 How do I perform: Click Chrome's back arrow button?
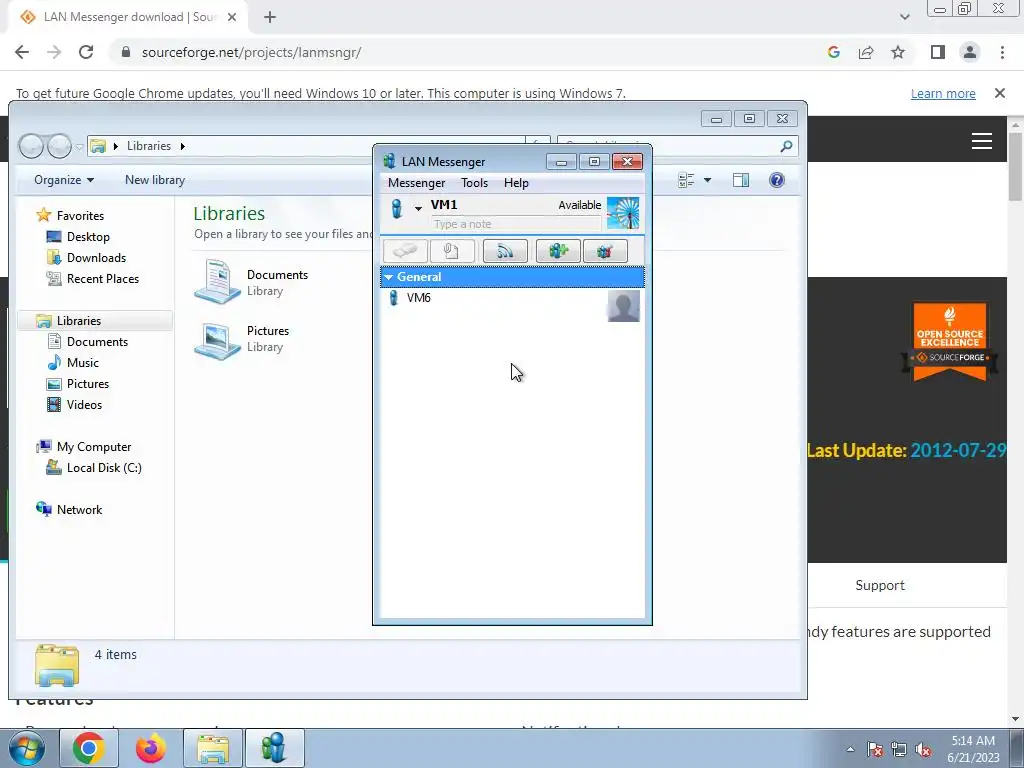pyautogui.click(x=22, y=52)
